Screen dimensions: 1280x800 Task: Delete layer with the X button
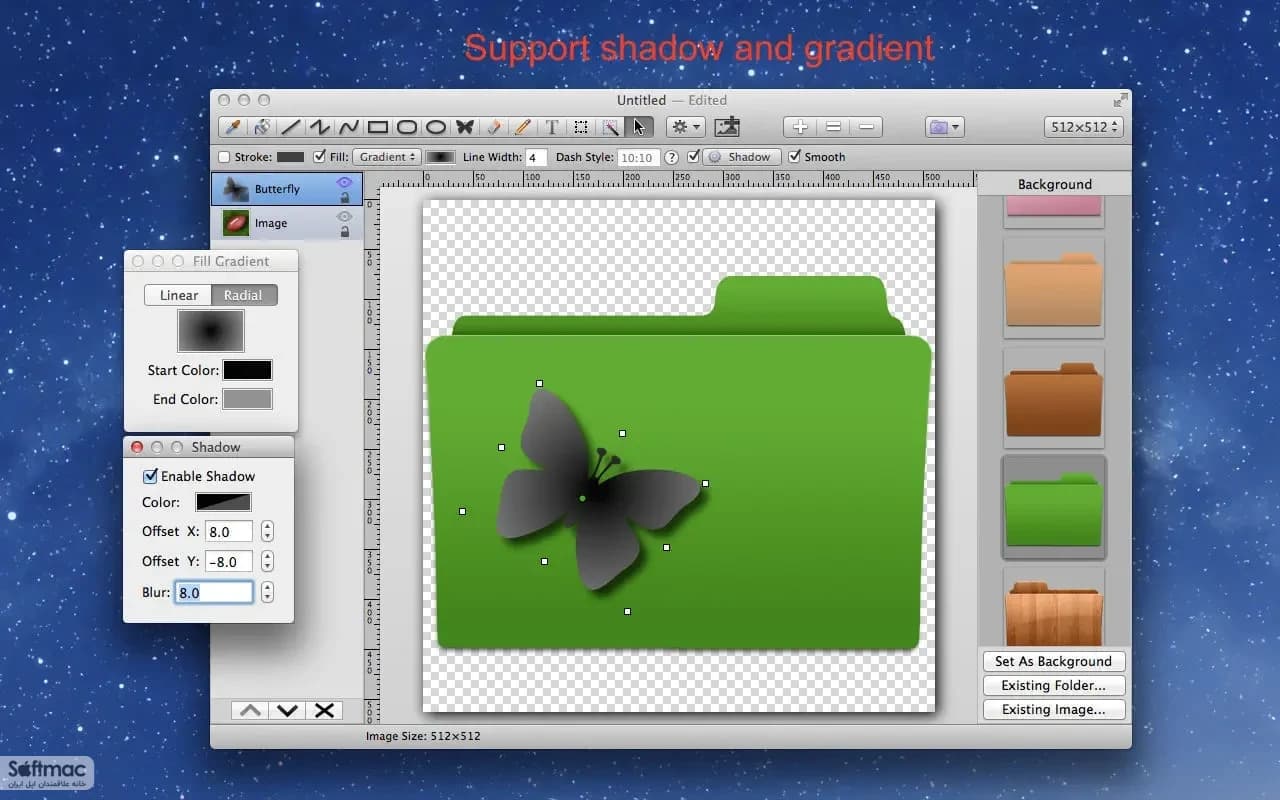pyautogui.click(x=324, y=710)
